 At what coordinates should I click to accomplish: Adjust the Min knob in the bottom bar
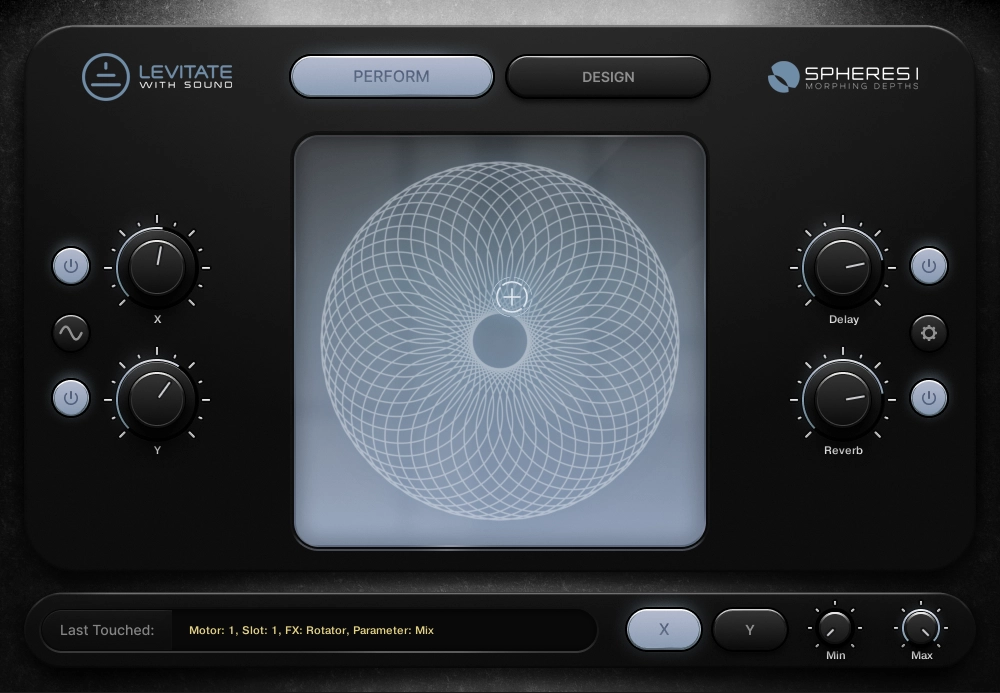[x=835, y=629]
